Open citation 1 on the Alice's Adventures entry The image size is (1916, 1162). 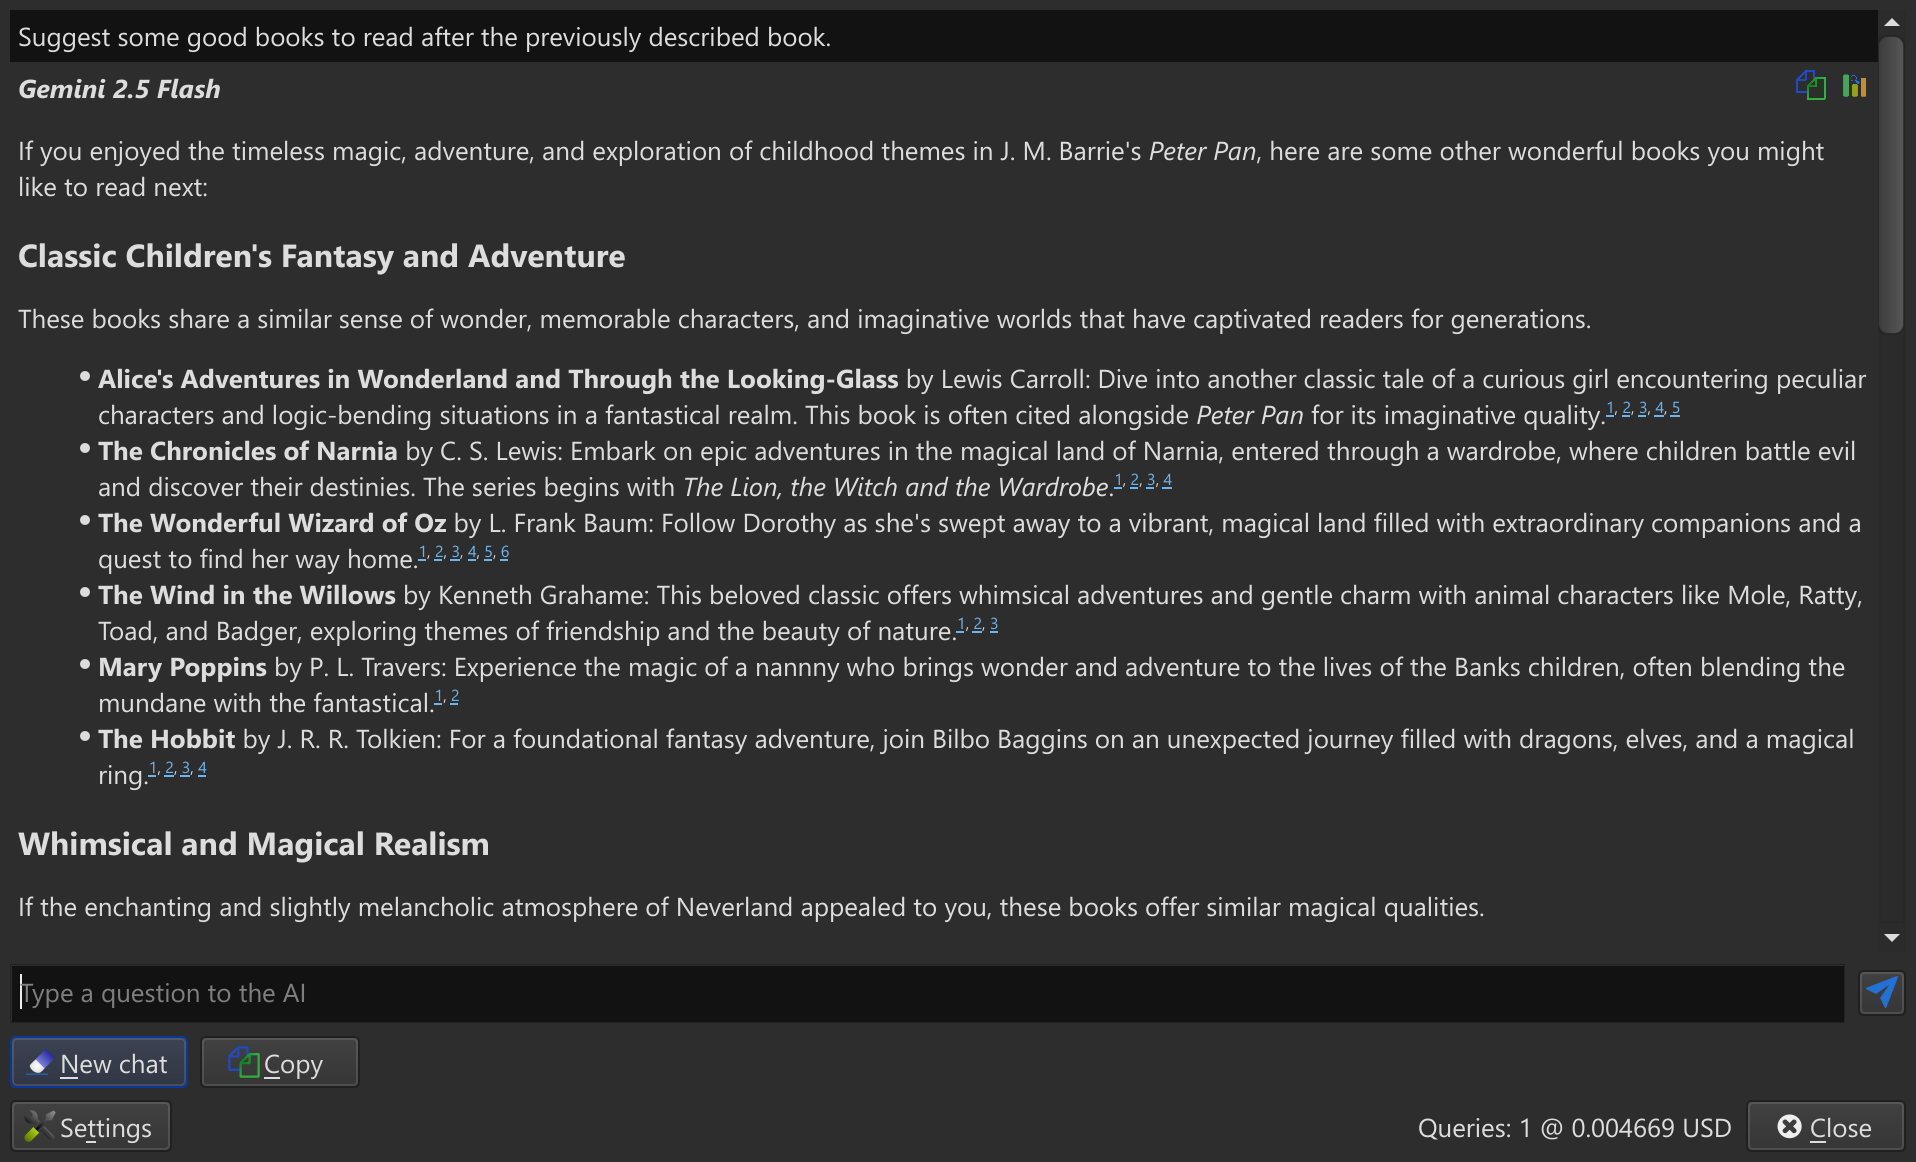pos(1611,409)
